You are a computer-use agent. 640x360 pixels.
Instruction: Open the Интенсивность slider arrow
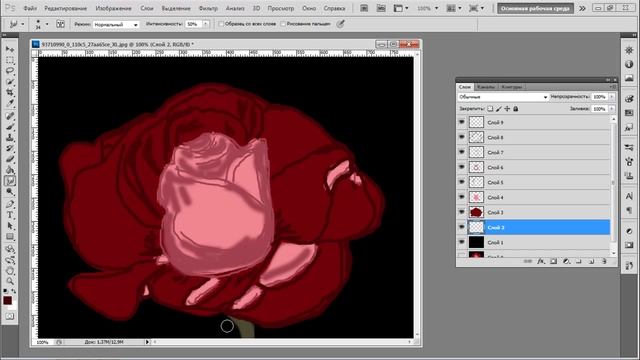tap(206, 24)
